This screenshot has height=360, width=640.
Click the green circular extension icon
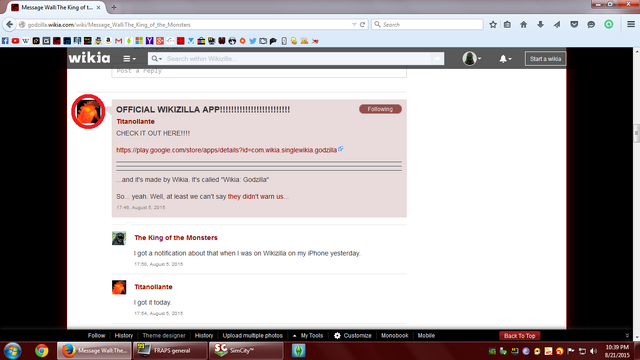click(x=609, y=24)
